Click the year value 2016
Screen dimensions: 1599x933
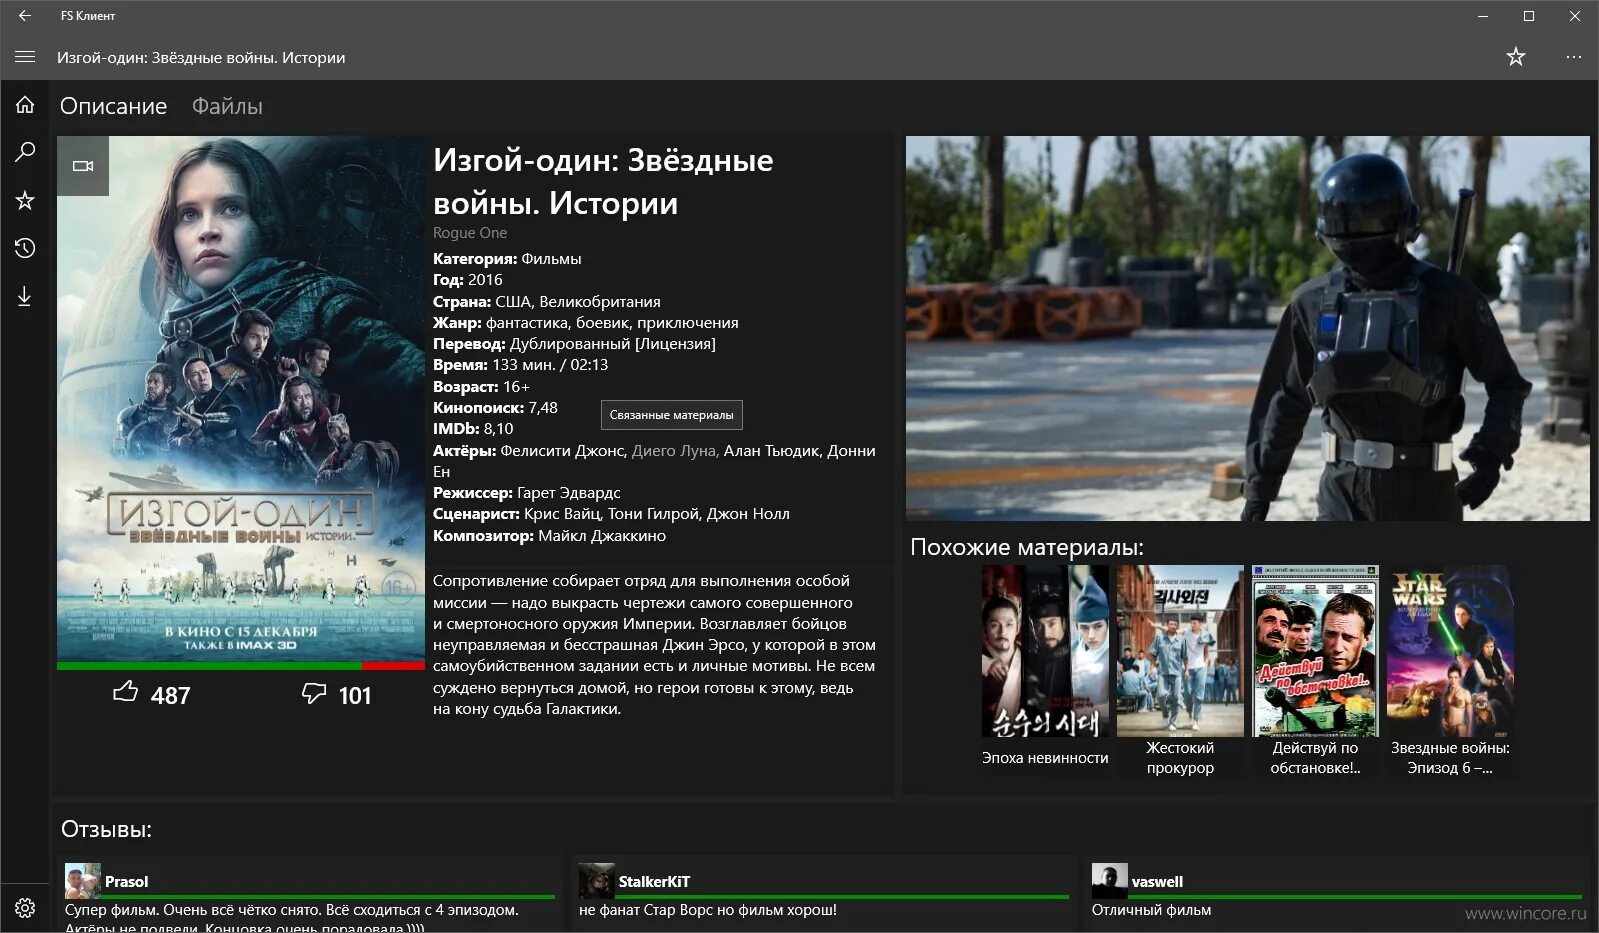tap(485, 280)
